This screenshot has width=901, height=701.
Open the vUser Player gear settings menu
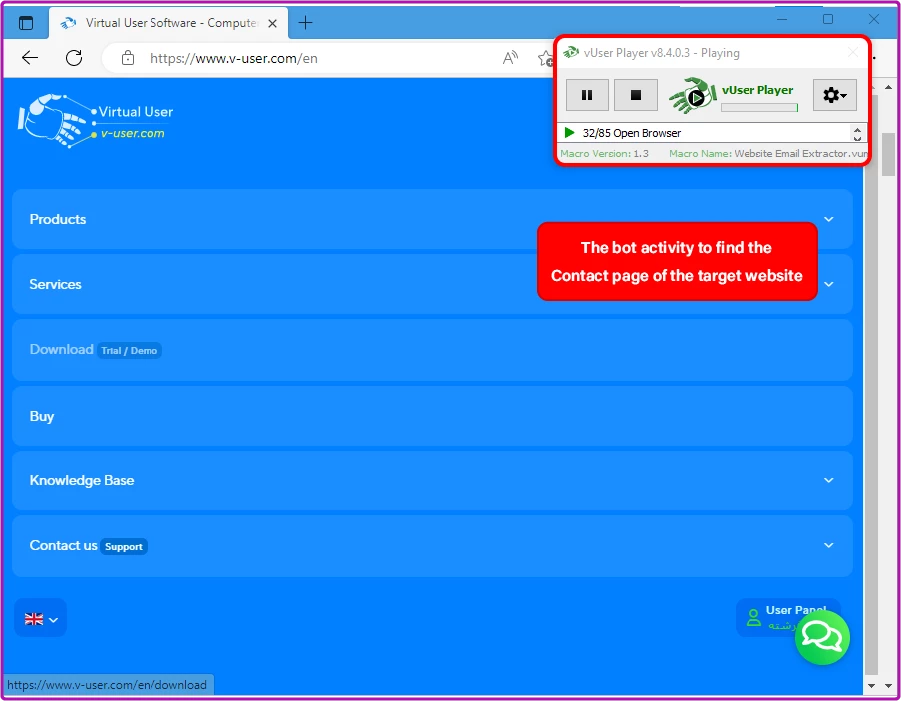point(834,95)
